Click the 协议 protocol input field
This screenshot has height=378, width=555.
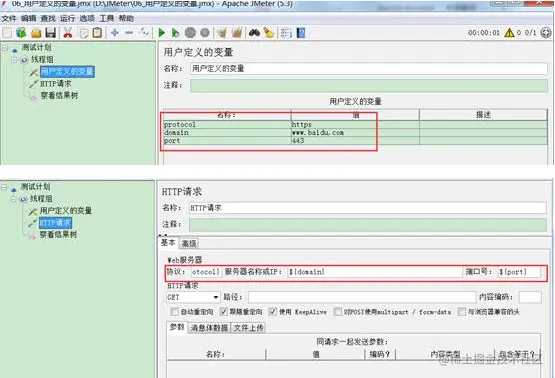coord(206,272)
